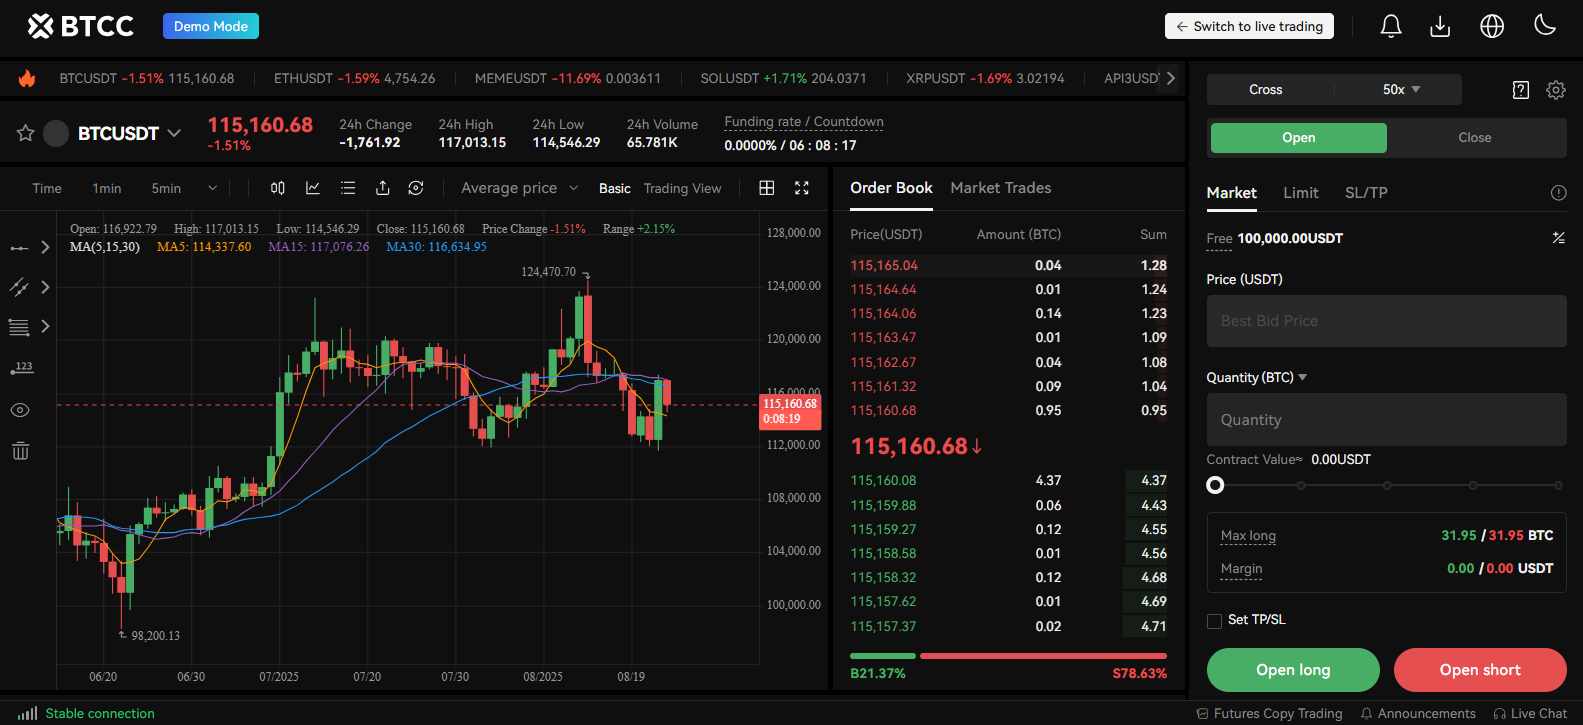Click the Quantity input field
This screenshot has width=1583, height=725.
click(x=1385, y=420)
